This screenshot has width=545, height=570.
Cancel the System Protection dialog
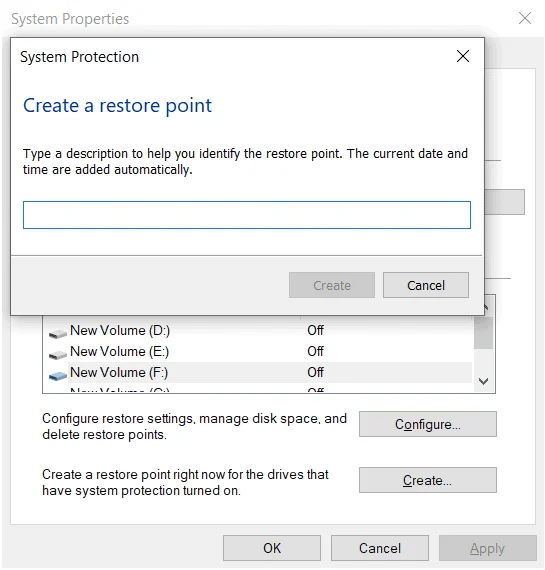[x=426, y=285]
